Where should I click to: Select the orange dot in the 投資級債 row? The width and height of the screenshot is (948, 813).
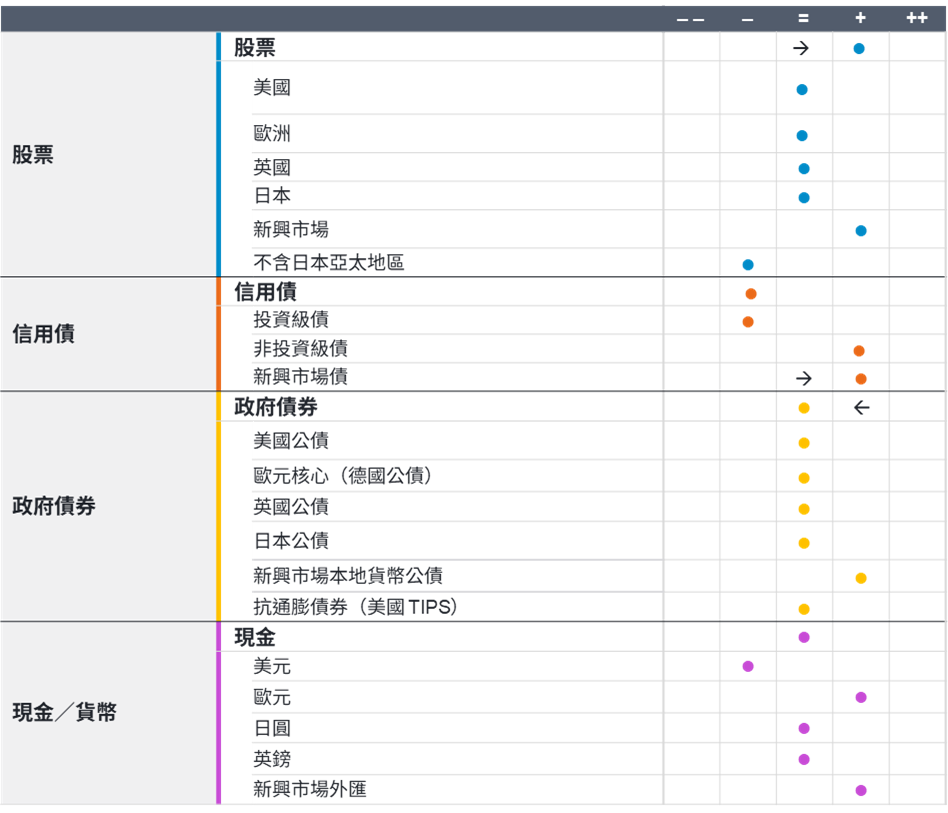tap(748, 322)
